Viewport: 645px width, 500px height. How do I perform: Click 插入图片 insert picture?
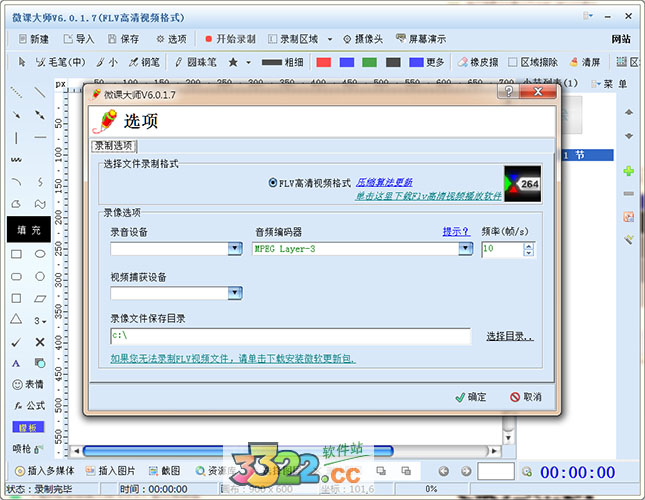(111, 471)
